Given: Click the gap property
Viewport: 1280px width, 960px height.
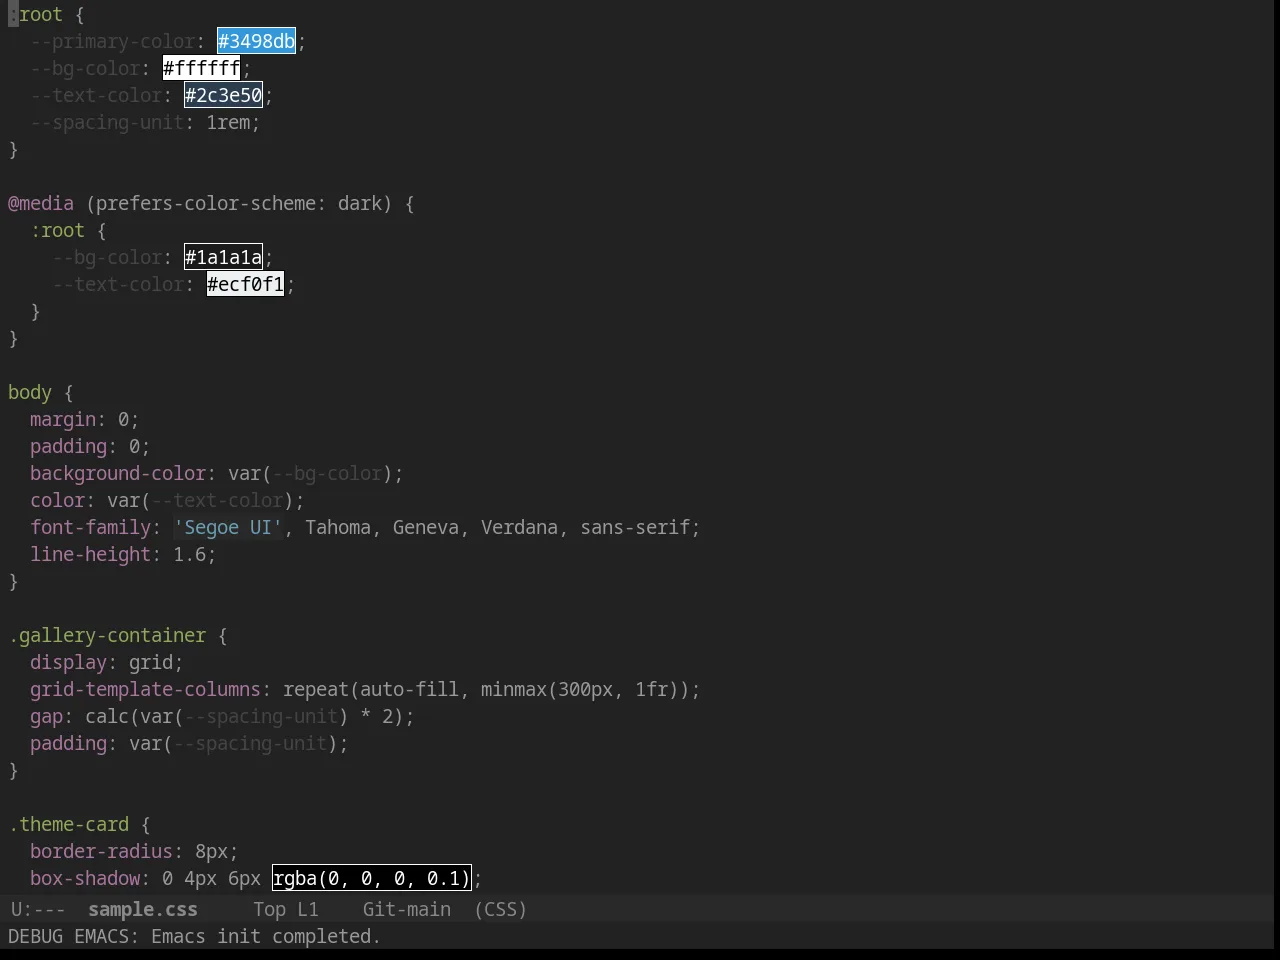Looking at the screenshot, I should click(x=46, y=716).
